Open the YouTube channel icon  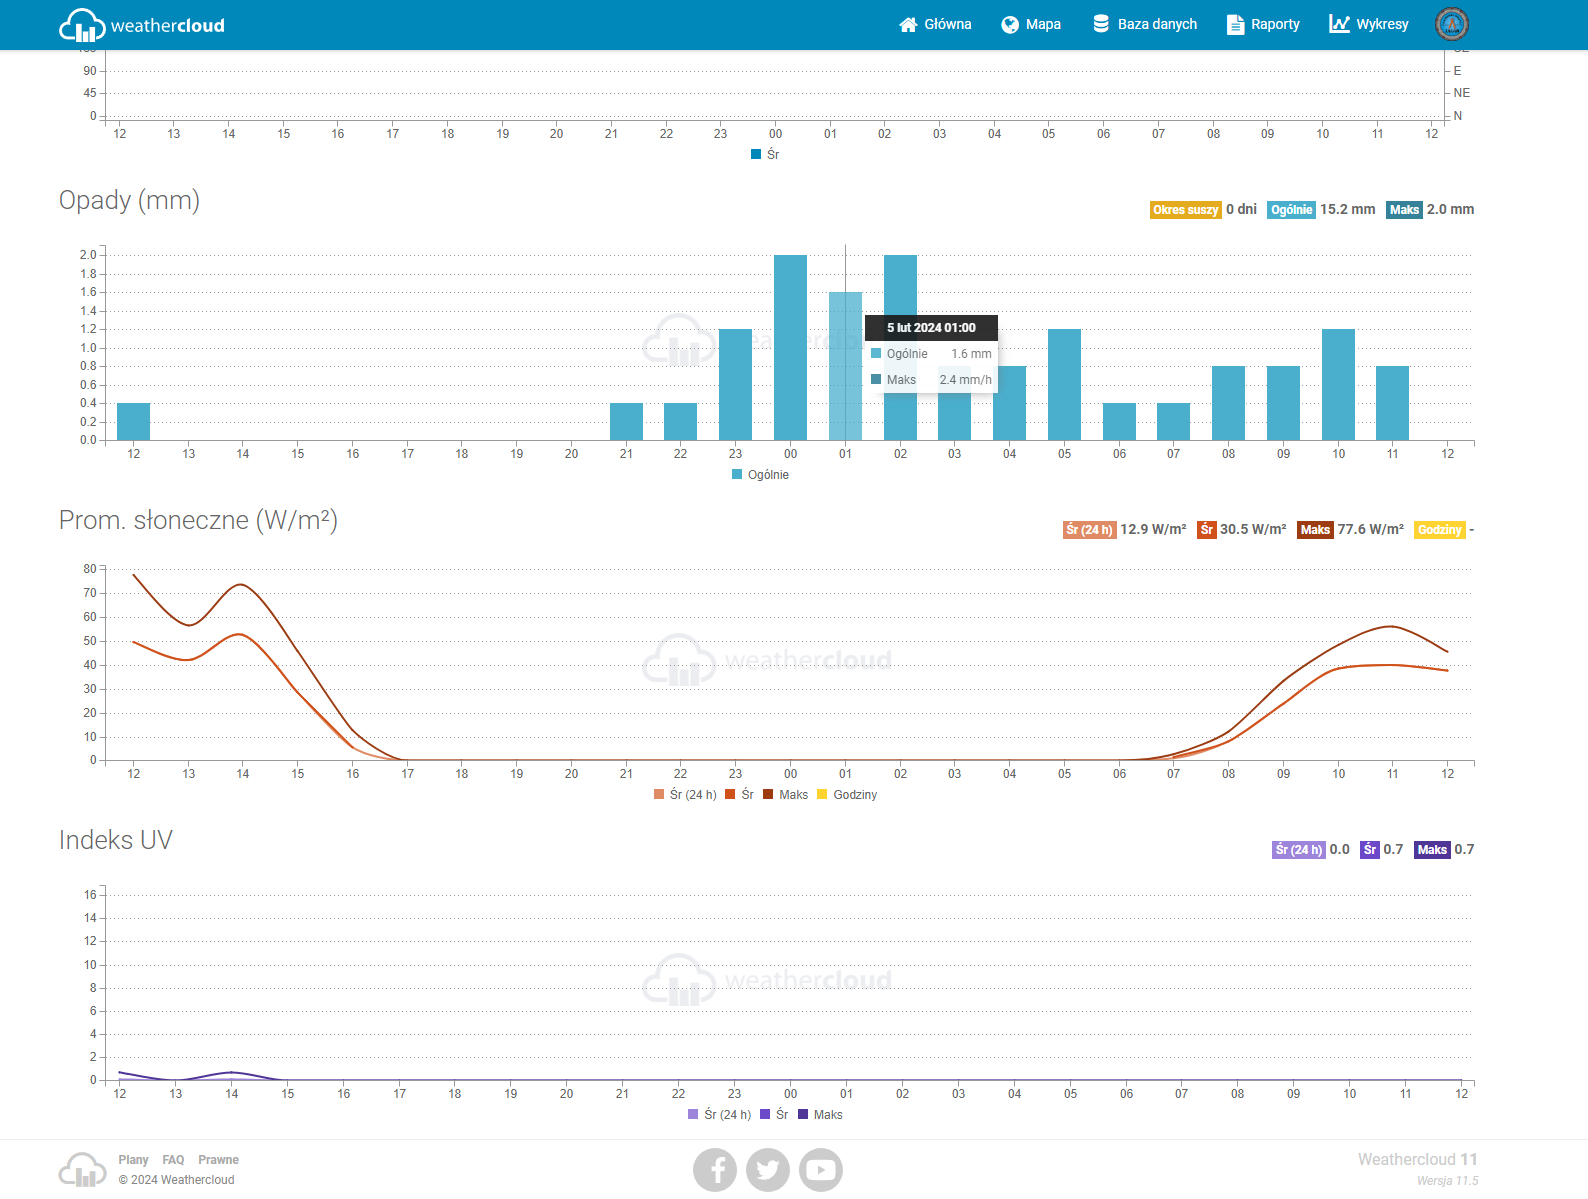pos(821,1170)
